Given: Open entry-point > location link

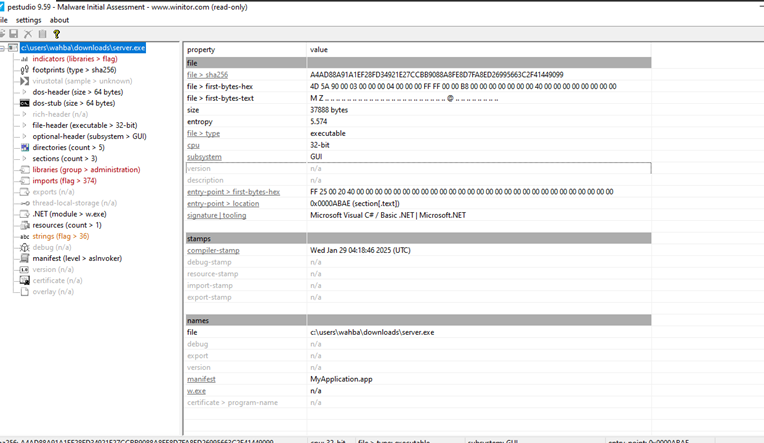Looking at the screenshot, I should point(223,204).
